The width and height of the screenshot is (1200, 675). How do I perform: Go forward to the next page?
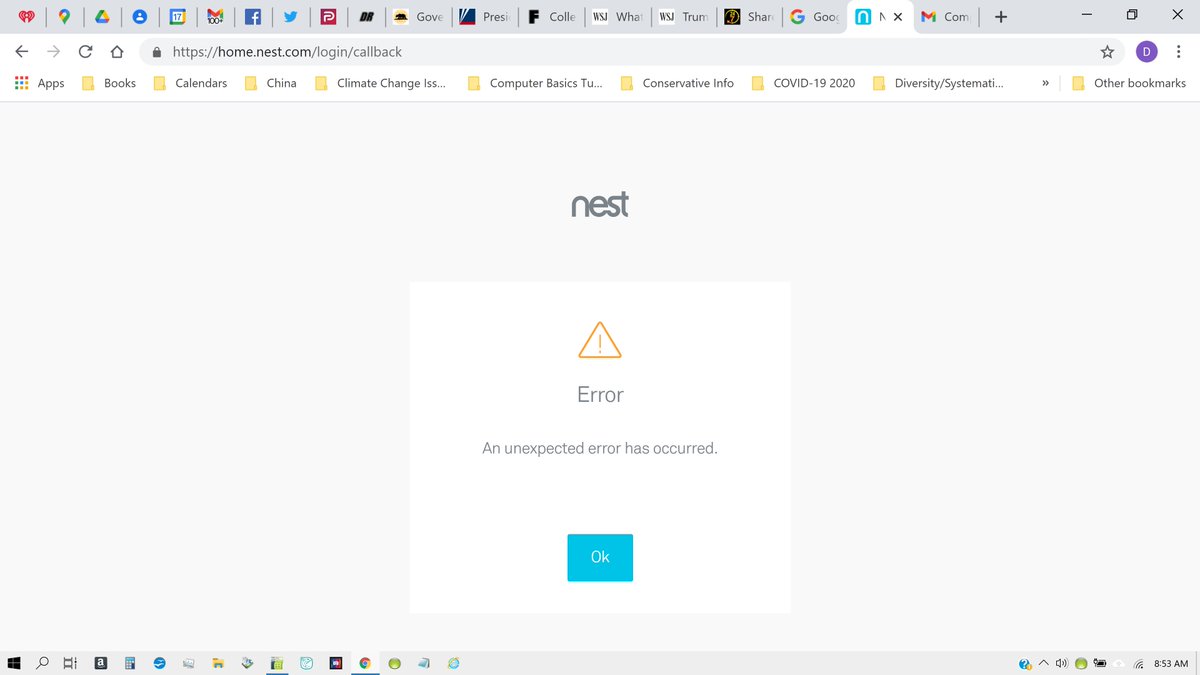point(54,51)
